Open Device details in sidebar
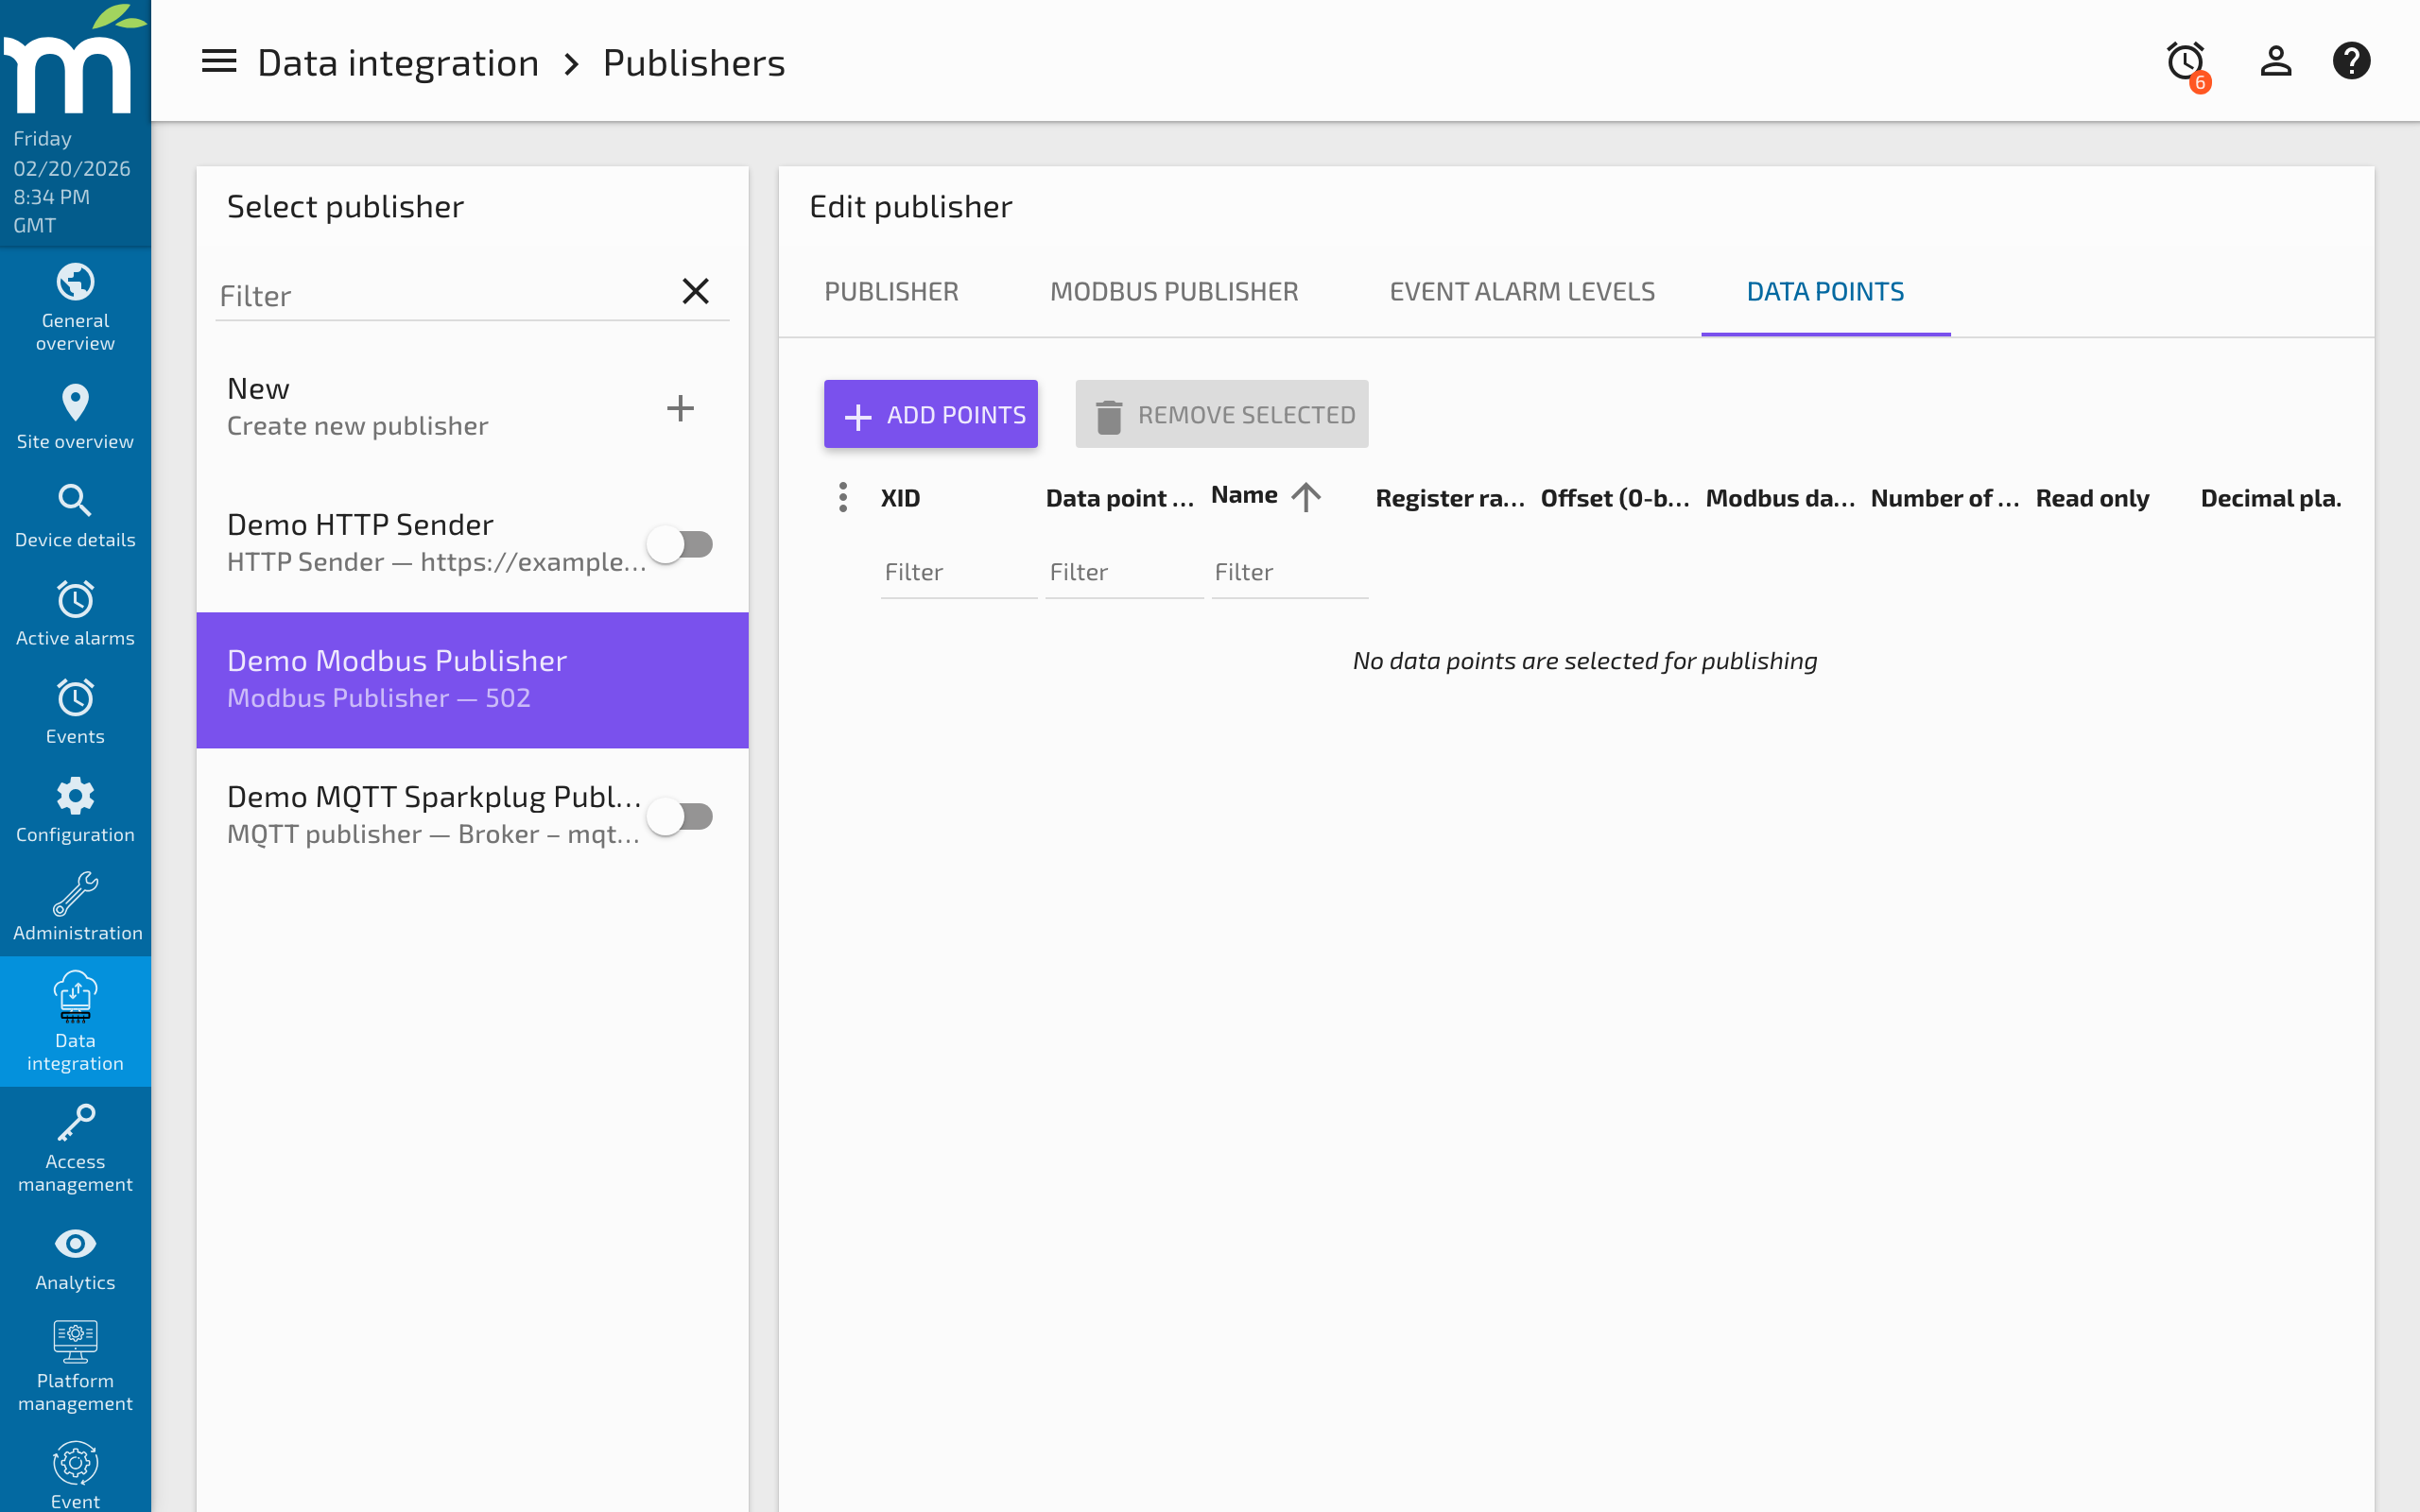Screen dimensions: 2420x1512 point(75,515)
